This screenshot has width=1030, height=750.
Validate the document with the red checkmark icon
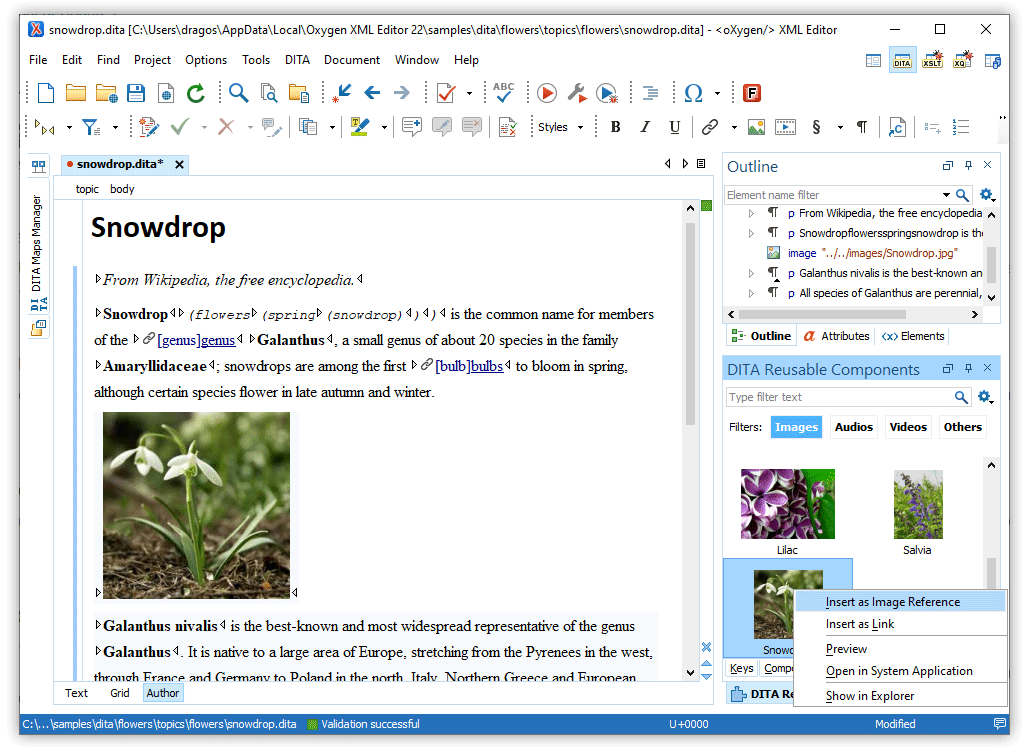point(446,93)
